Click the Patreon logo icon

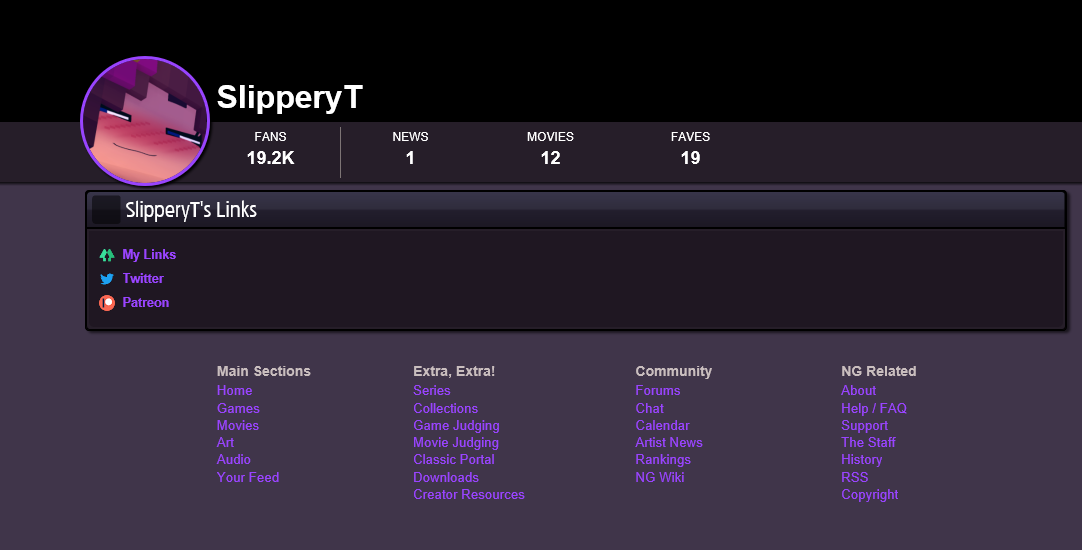tap(107, 303)
